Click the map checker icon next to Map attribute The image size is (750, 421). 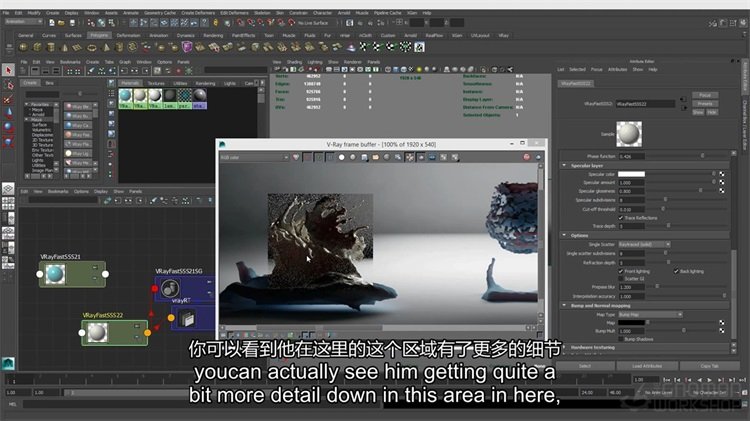click(722, 323)
